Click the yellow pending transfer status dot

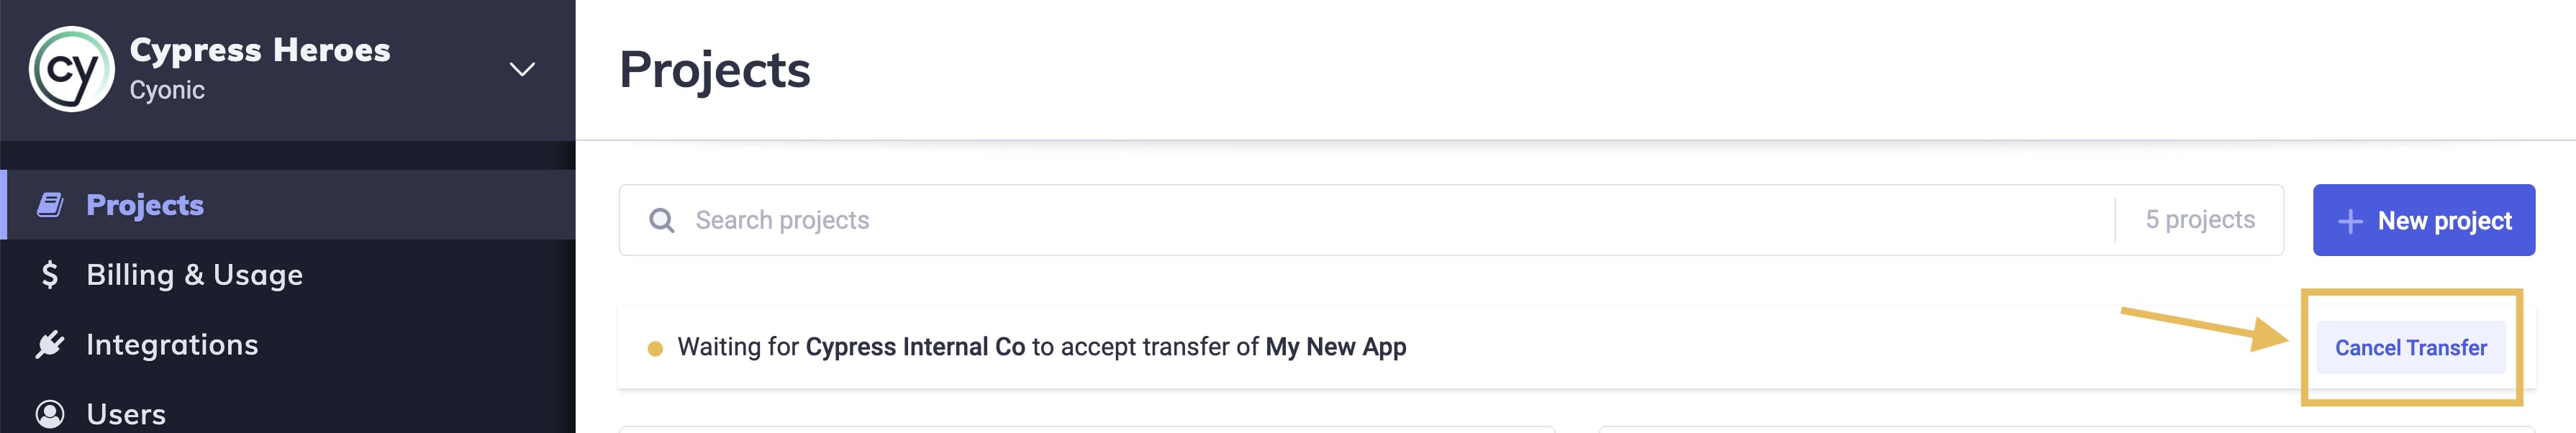click(x=656, y=347)
